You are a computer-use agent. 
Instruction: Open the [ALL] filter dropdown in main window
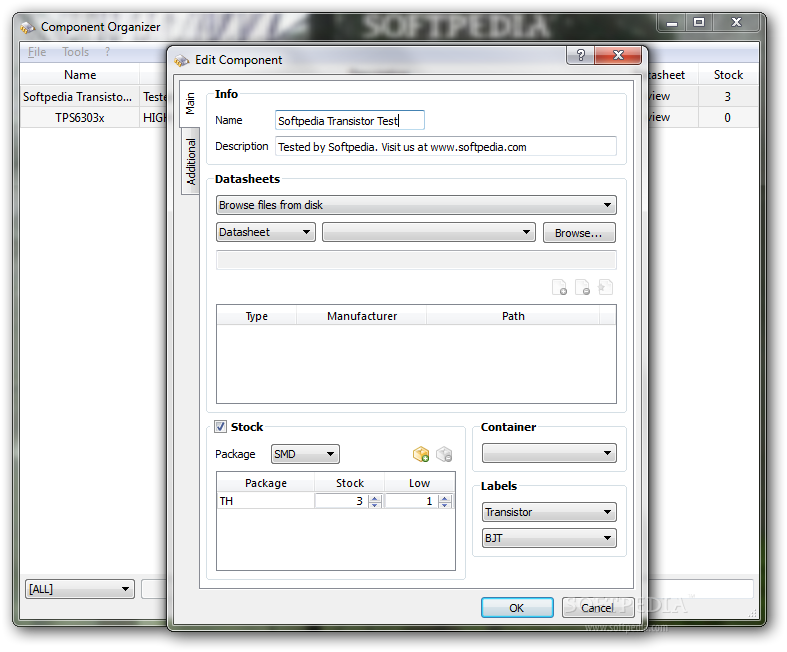(x=80, y=589)
